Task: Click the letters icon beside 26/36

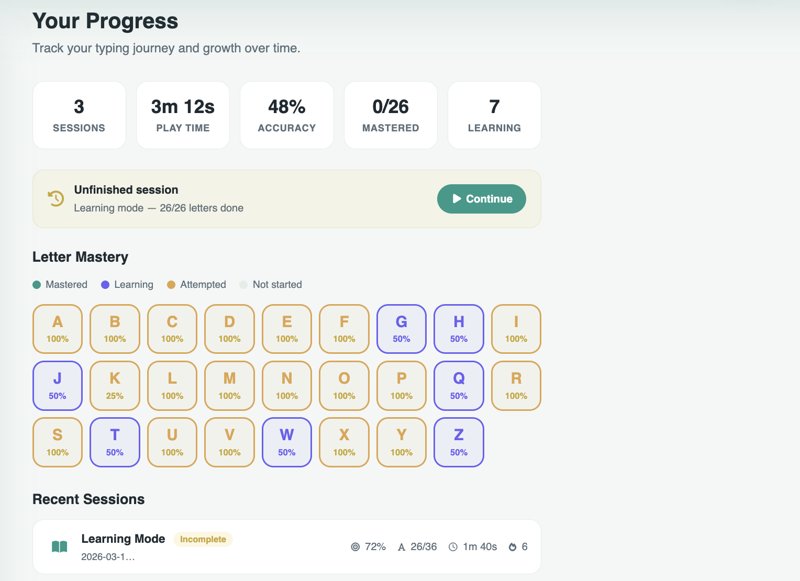Action: coord(401,547)
